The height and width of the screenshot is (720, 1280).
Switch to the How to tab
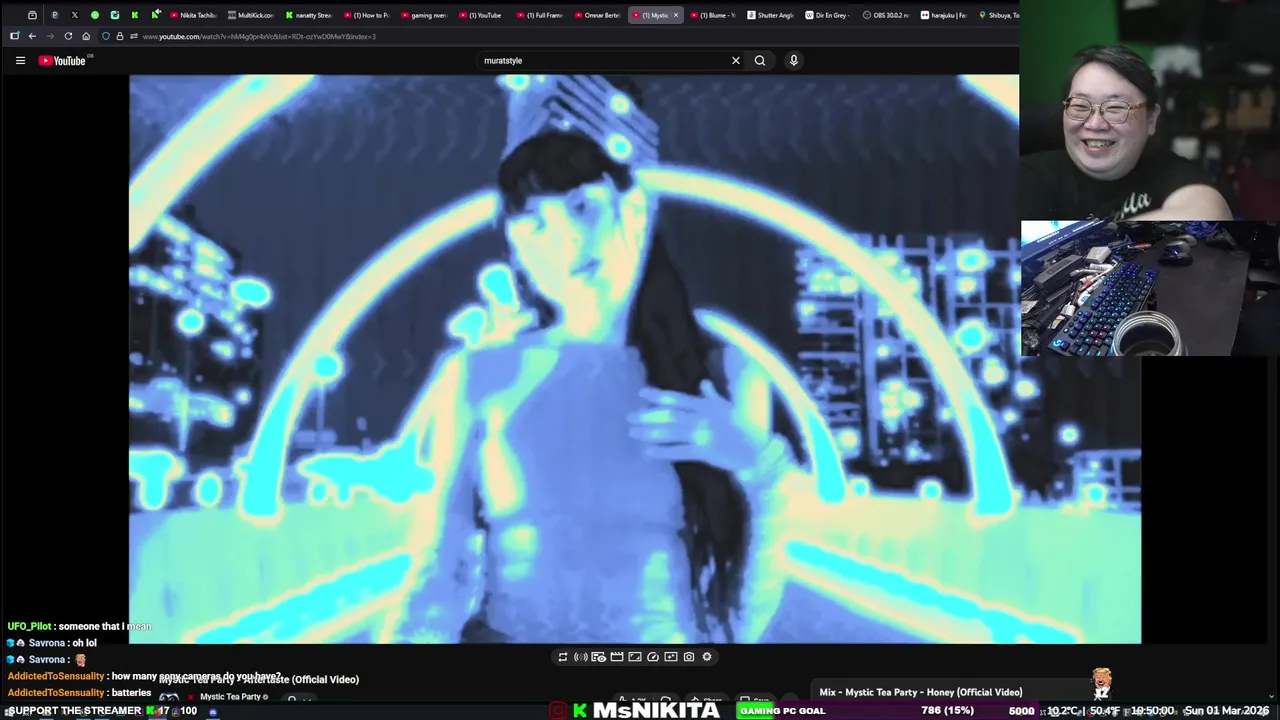coord(367,15)
